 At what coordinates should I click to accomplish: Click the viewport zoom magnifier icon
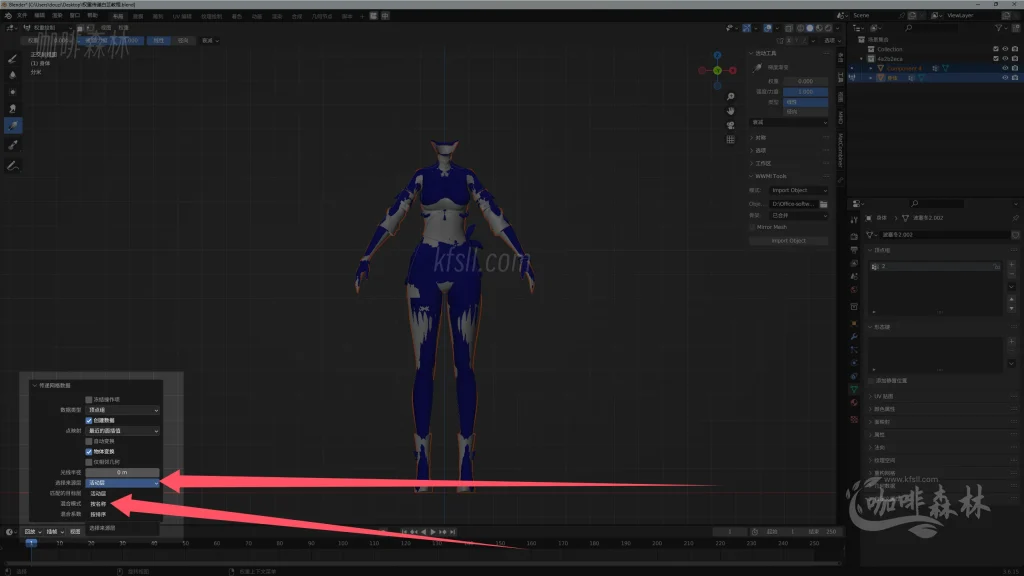click(x=730, y=97)
